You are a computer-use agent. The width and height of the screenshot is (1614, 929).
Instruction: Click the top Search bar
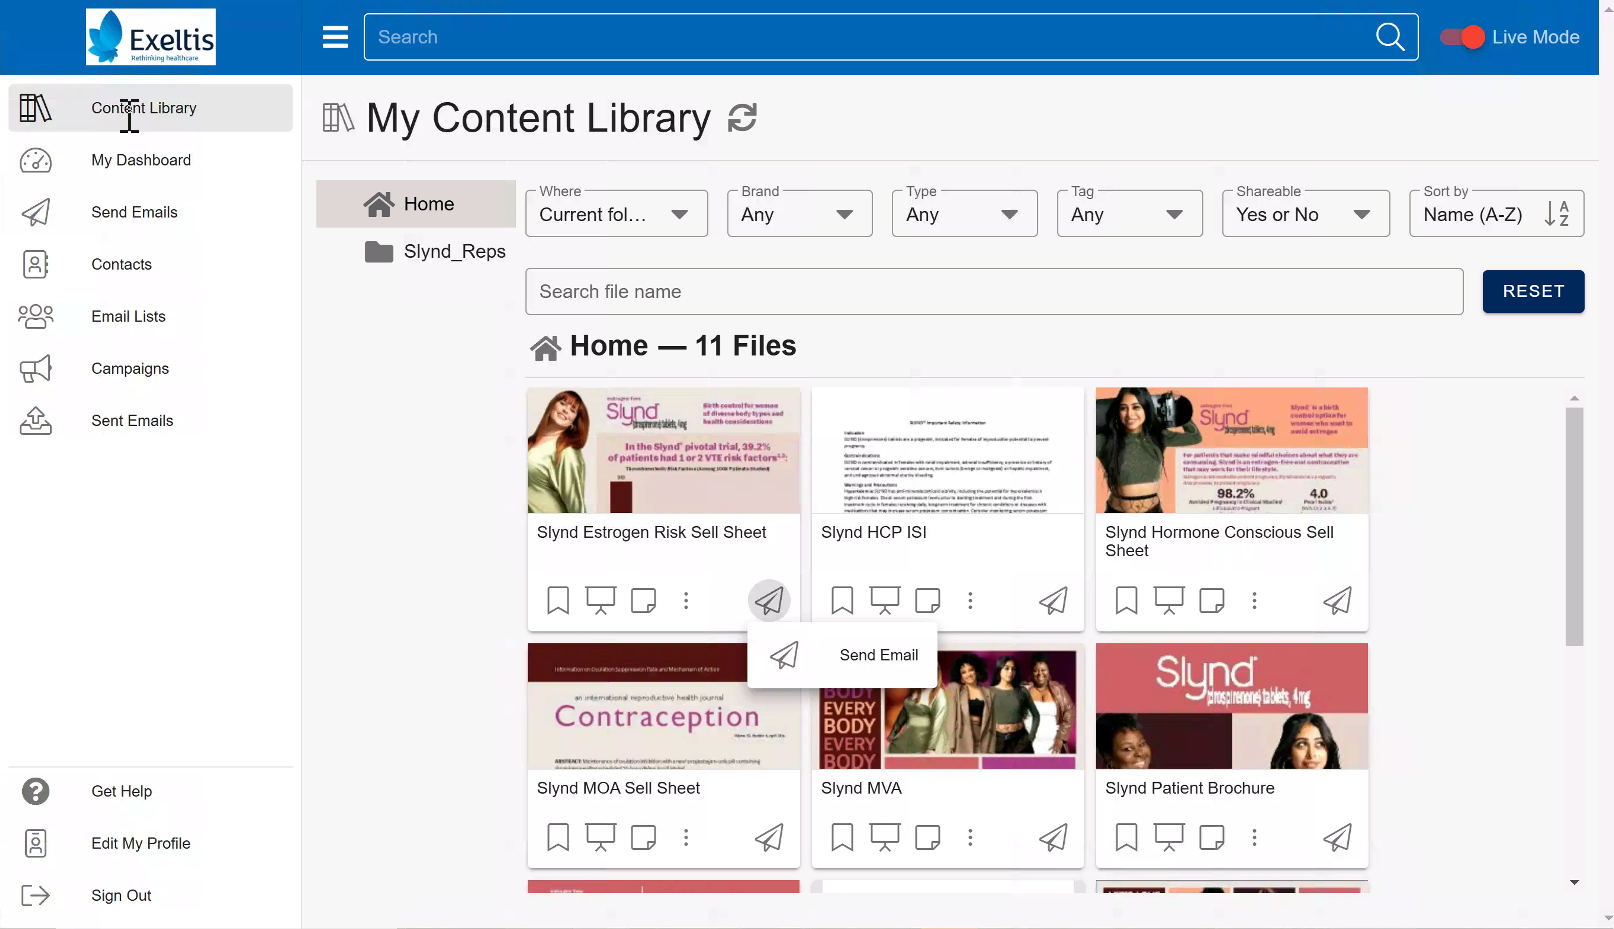[868, 37]
